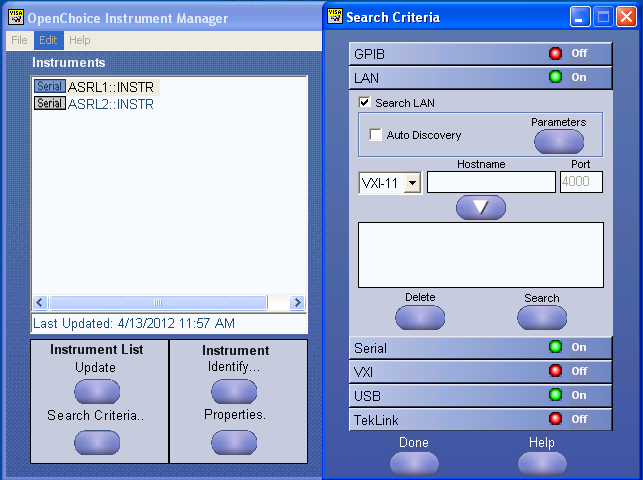Click the Update instrument list oval button

[x=97, y=391]
